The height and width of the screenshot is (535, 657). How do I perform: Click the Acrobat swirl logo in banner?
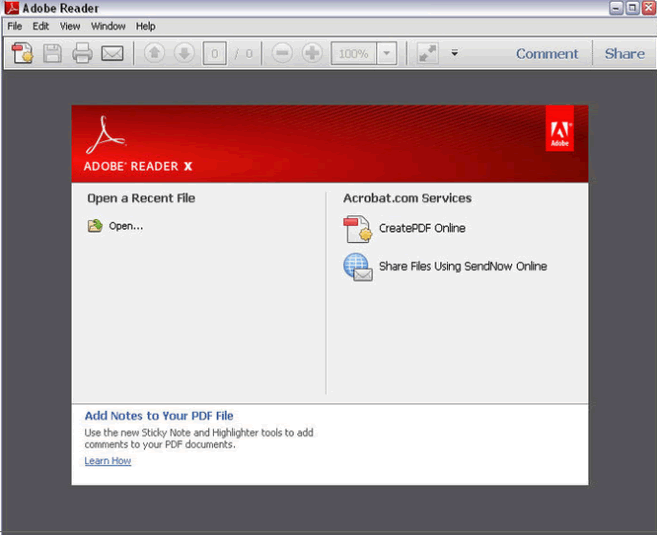[105, 135]
